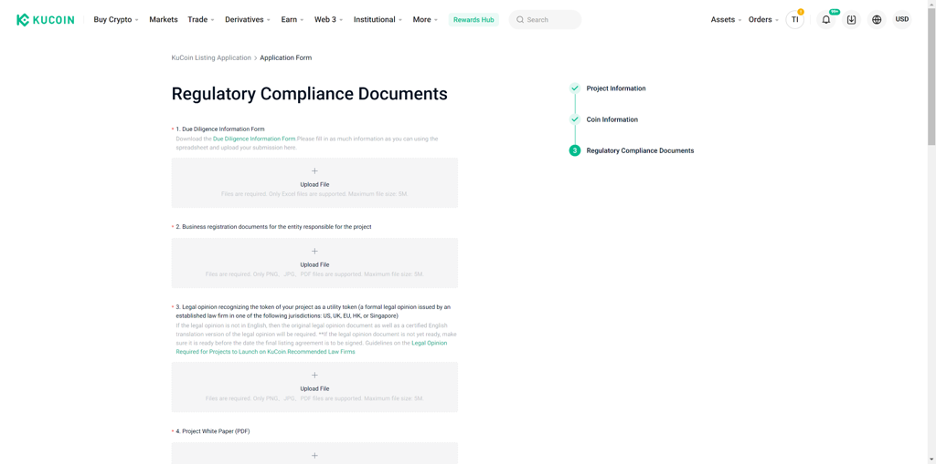Click the Project Information step checkmark
The image size is (936, 464).
[575, 88]
